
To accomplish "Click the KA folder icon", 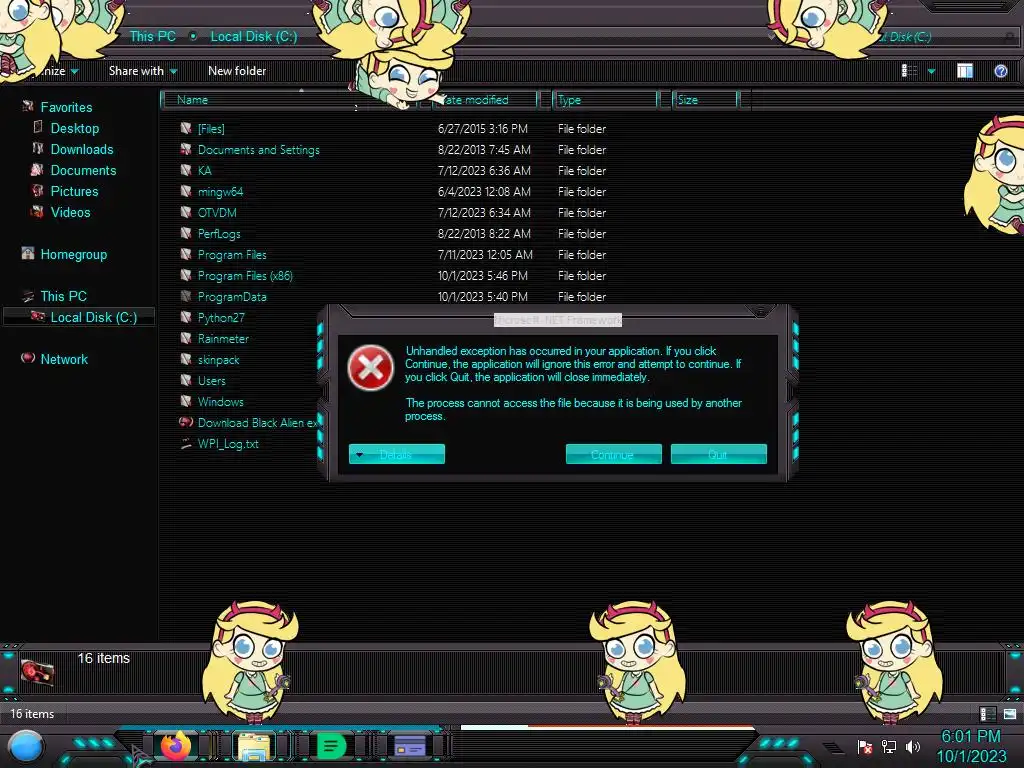I will (x=186, y=170).
